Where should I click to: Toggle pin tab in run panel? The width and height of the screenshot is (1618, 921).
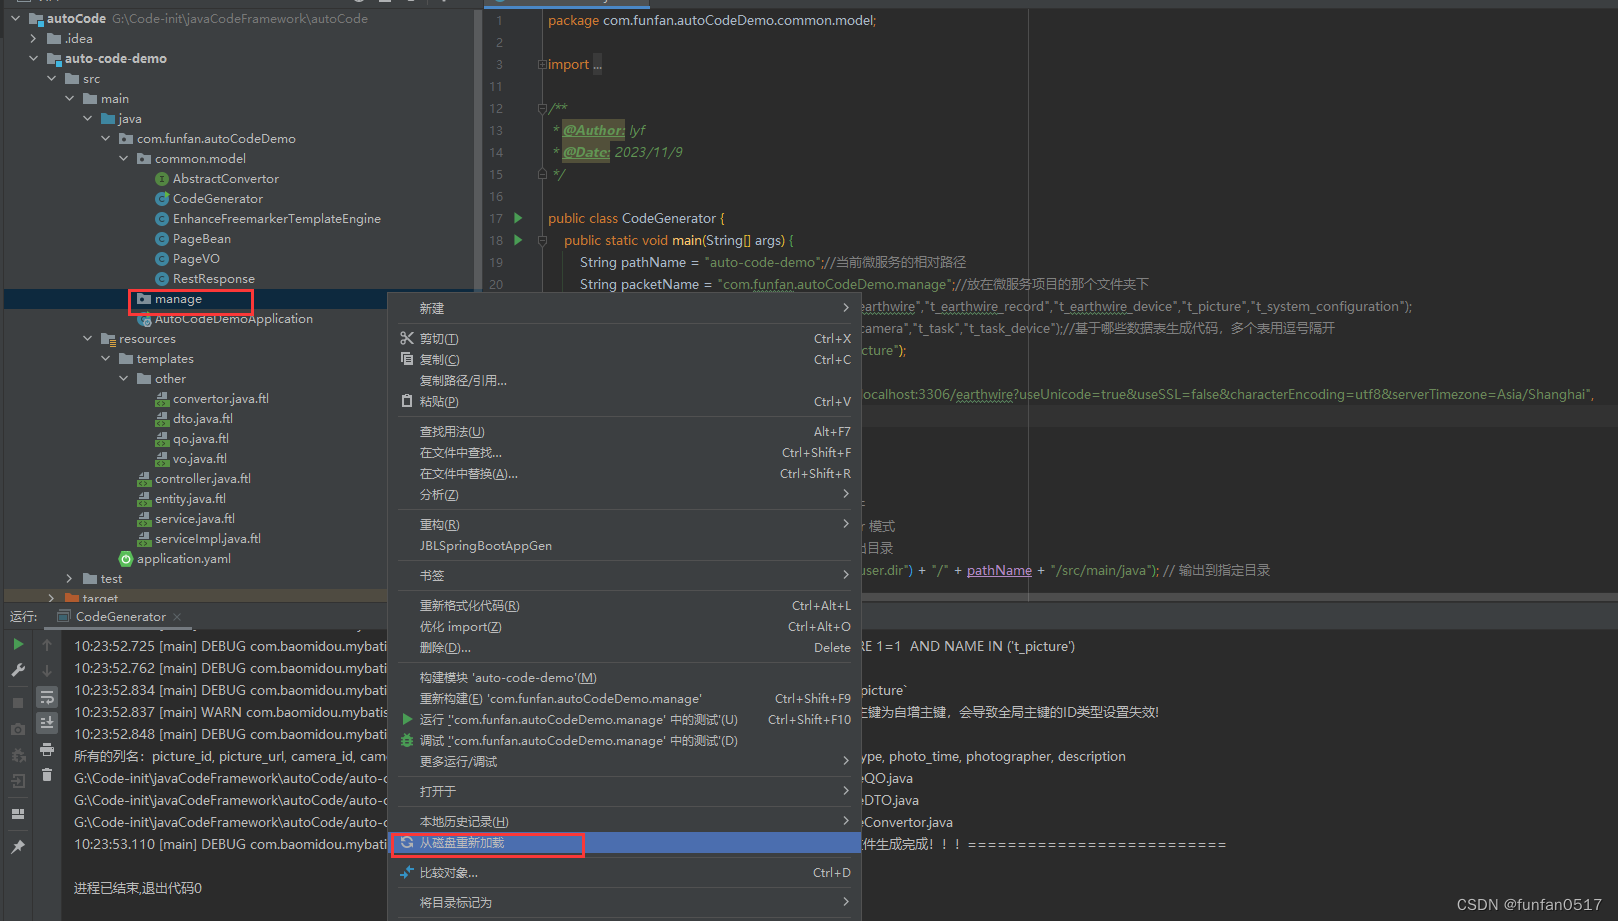(x=18, y=847)
